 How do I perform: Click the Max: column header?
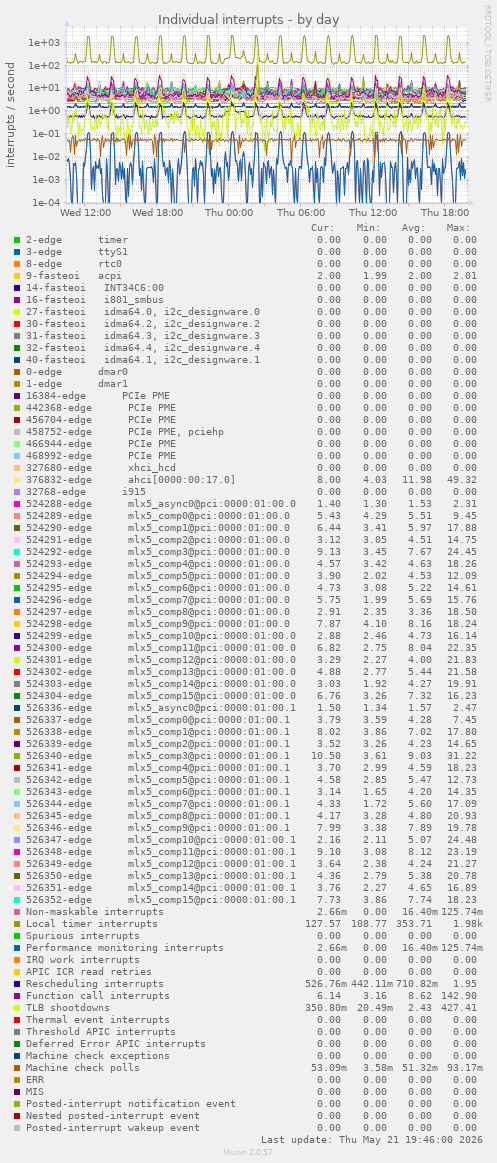pos(459,228)
